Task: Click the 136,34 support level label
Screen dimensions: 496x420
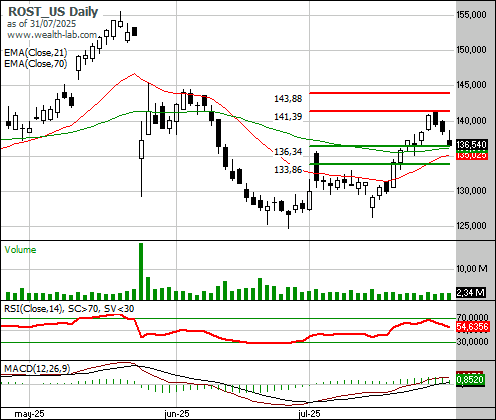Action: (288, 152)
